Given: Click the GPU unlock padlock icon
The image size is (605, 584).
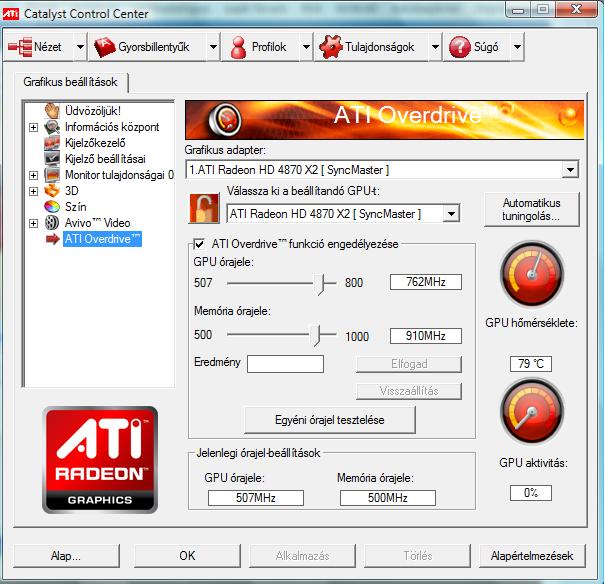Looking at the screenshot, I should 203,211.
